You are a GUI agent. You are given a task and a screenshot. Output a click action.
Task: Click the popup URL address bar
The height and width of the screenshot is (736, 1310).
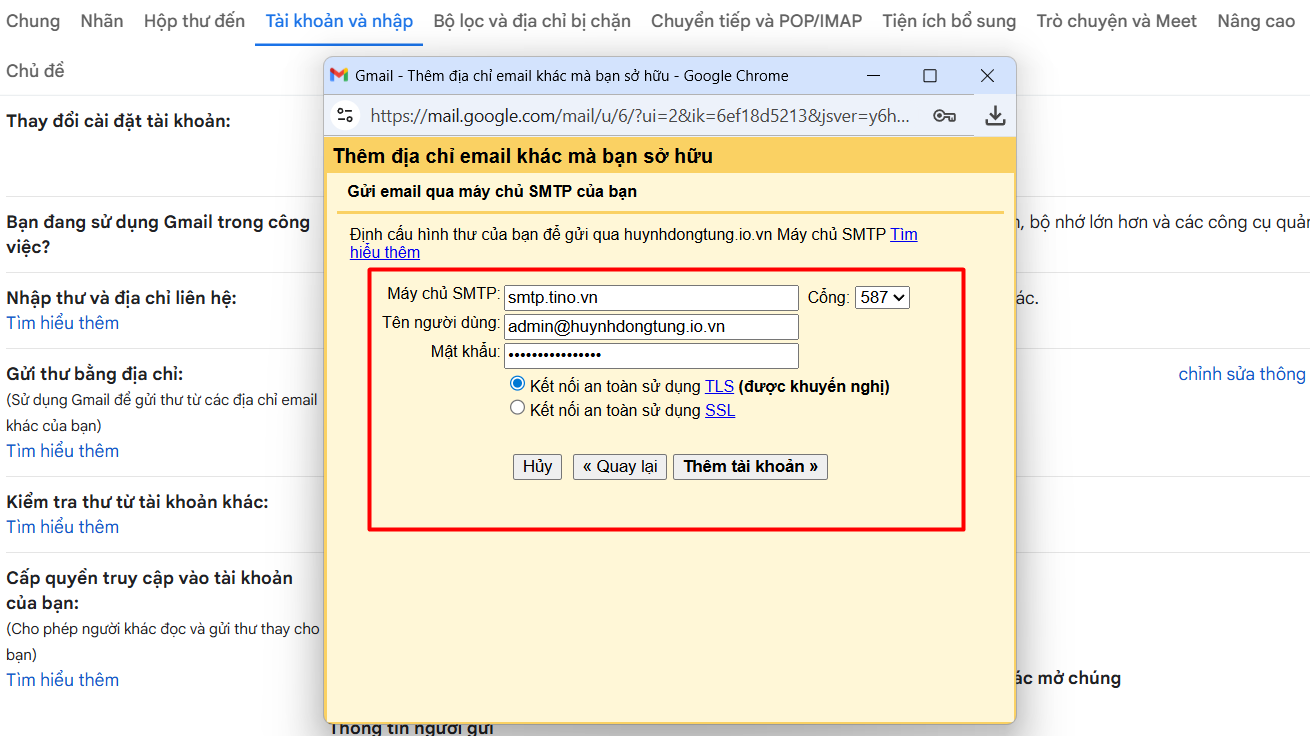[640, 116]
